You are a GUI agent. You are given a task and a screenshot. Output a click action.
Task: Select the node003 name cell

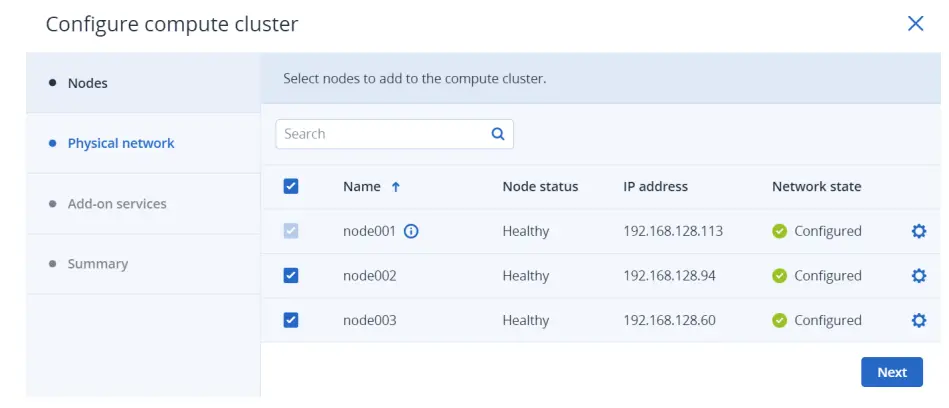(370, 320)
